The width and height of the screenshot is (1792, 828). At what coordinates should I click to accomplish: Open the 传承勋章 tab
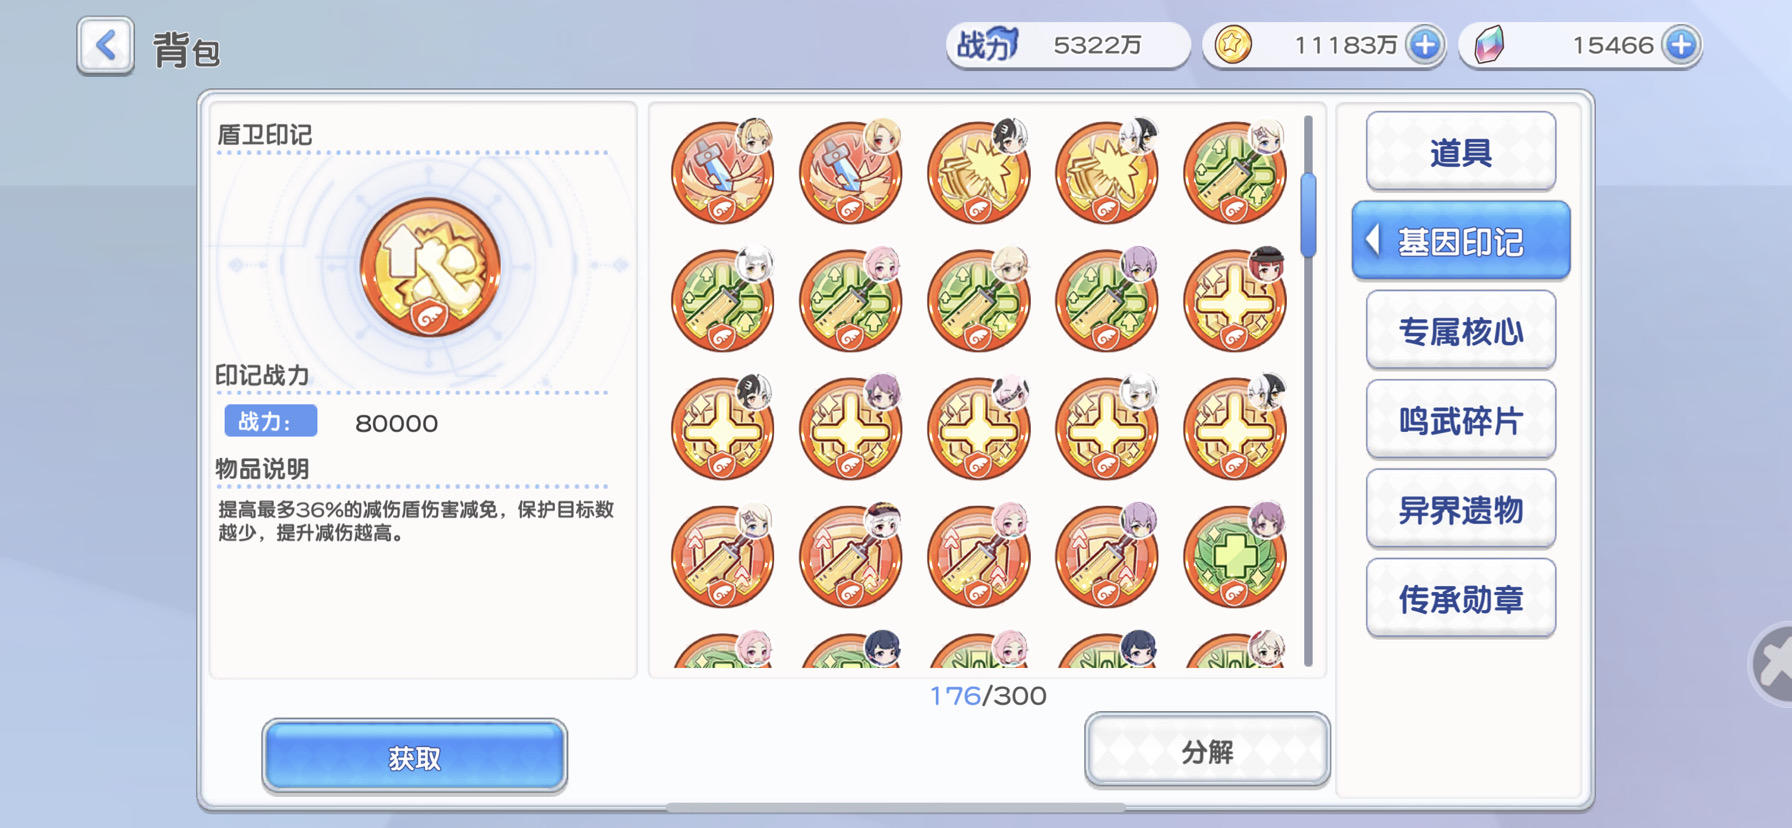pos(1461,598)
